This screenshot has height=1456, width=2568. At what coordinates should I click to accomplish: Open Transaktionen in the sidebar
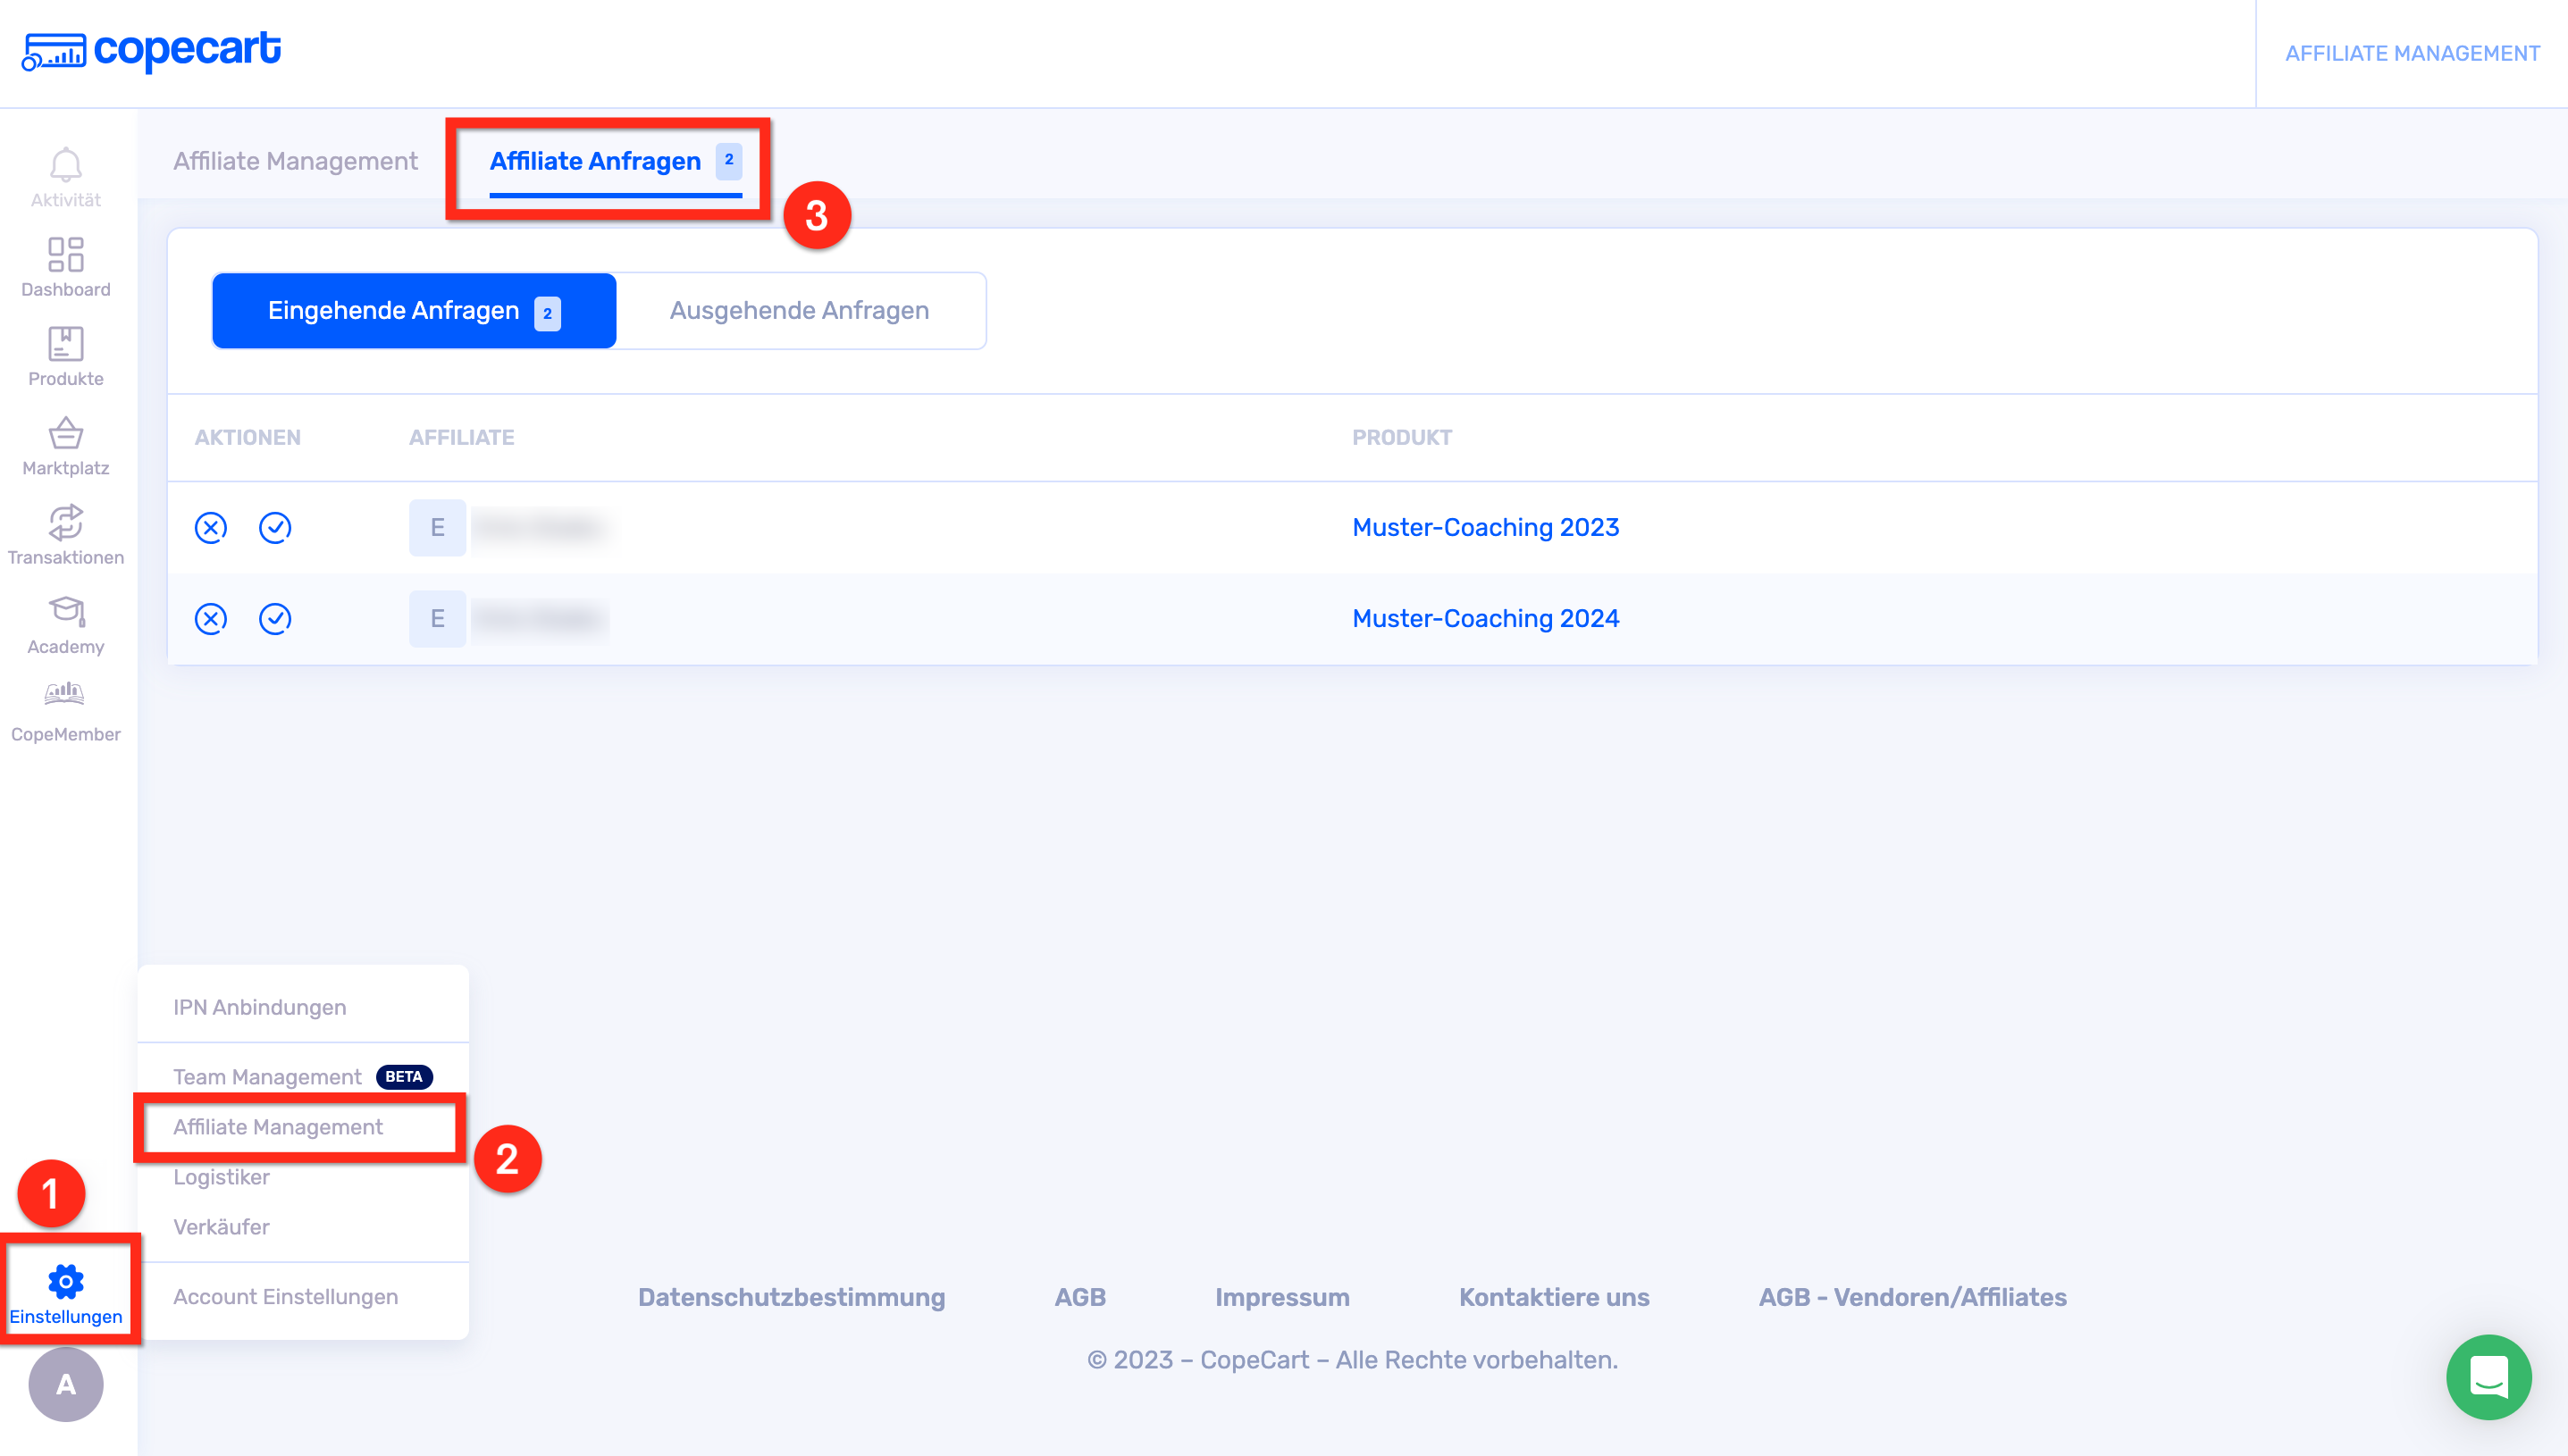pos(66,523)
